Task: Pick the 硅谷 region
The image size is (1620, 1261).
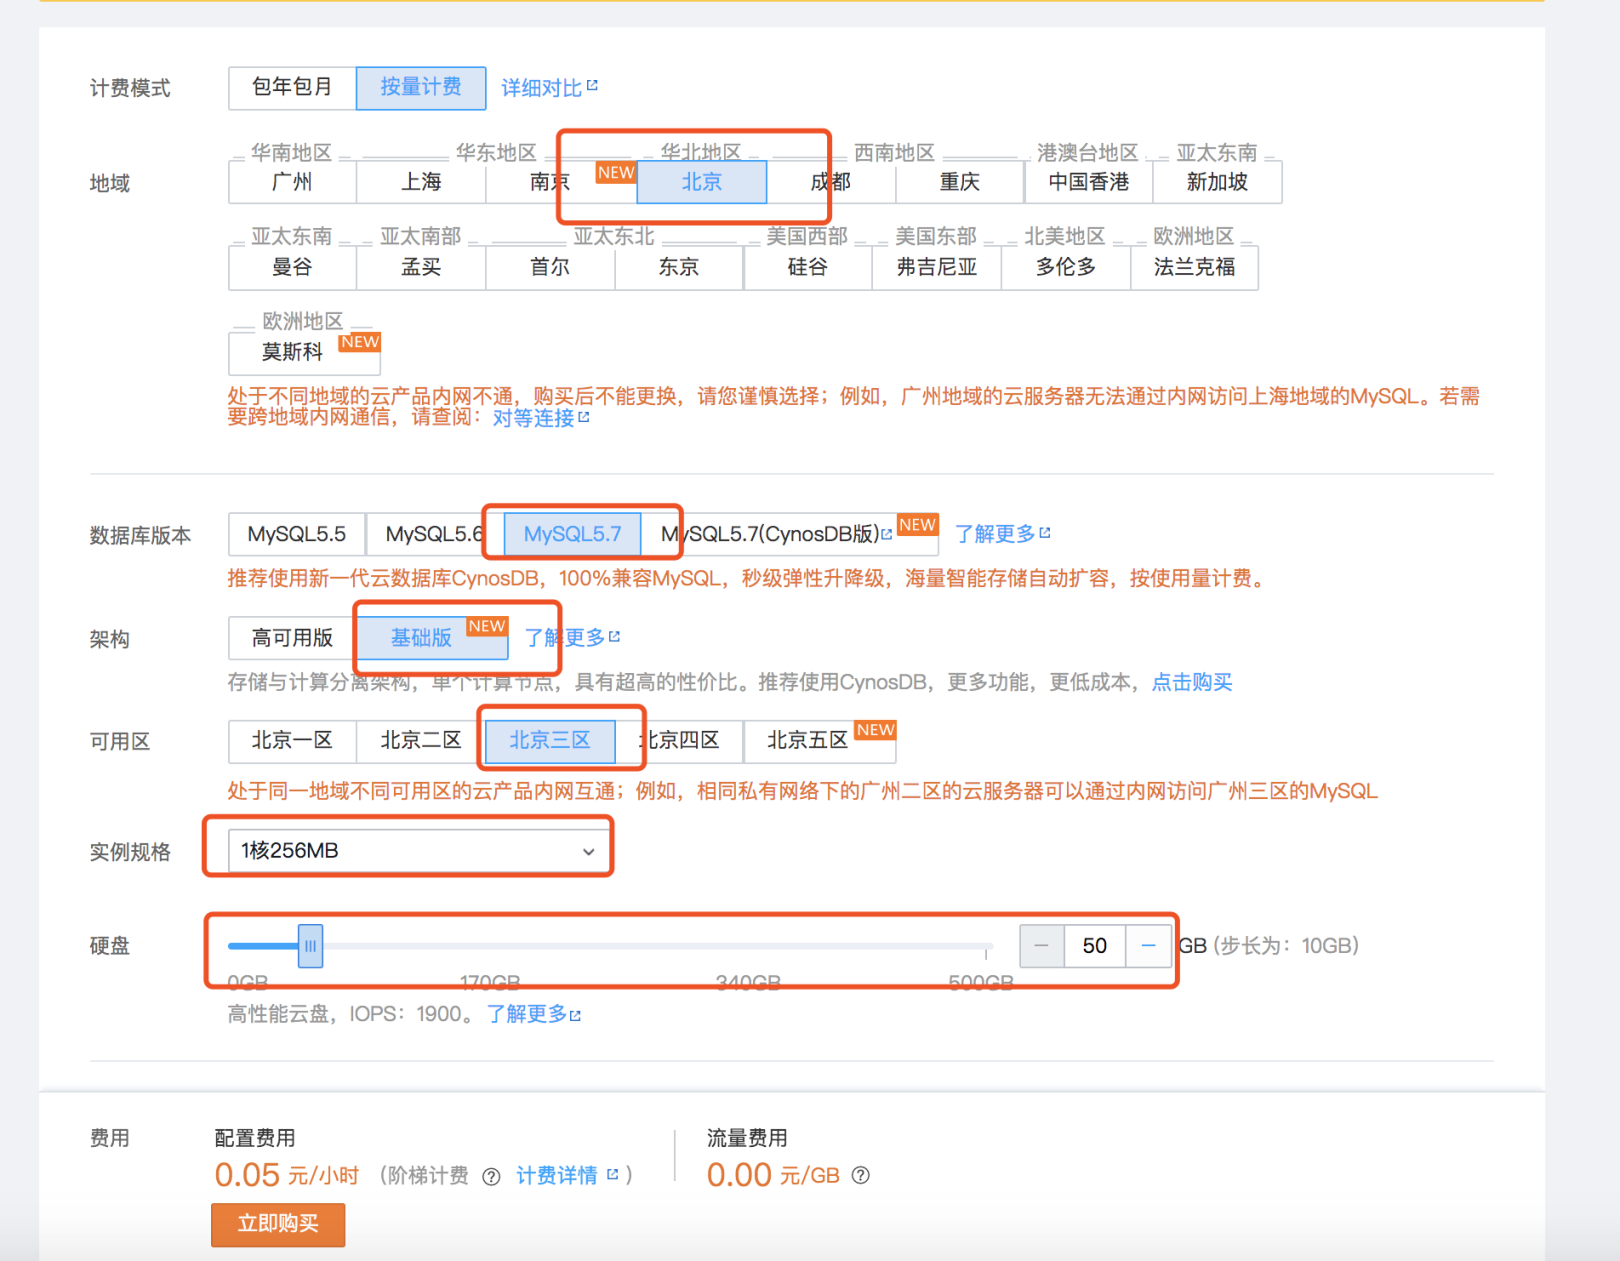Action: point(808,267)
